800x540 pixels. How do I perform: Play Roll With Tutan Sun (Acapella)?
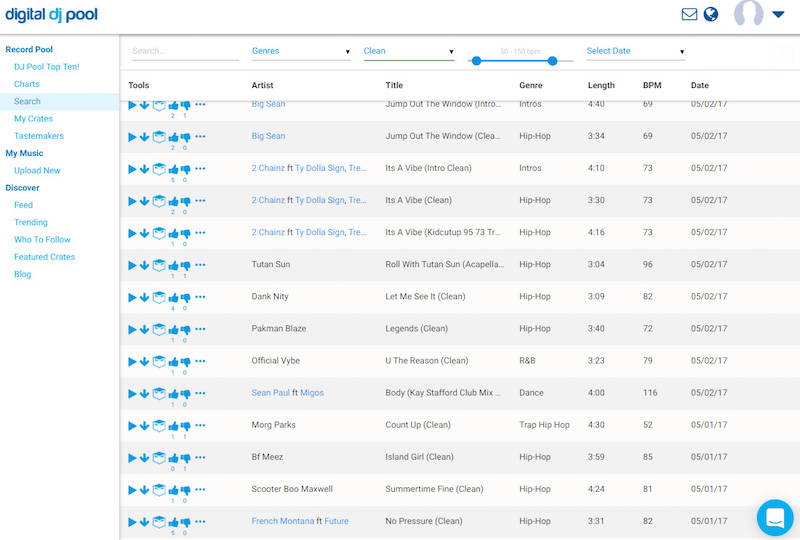tap(132, 265)
